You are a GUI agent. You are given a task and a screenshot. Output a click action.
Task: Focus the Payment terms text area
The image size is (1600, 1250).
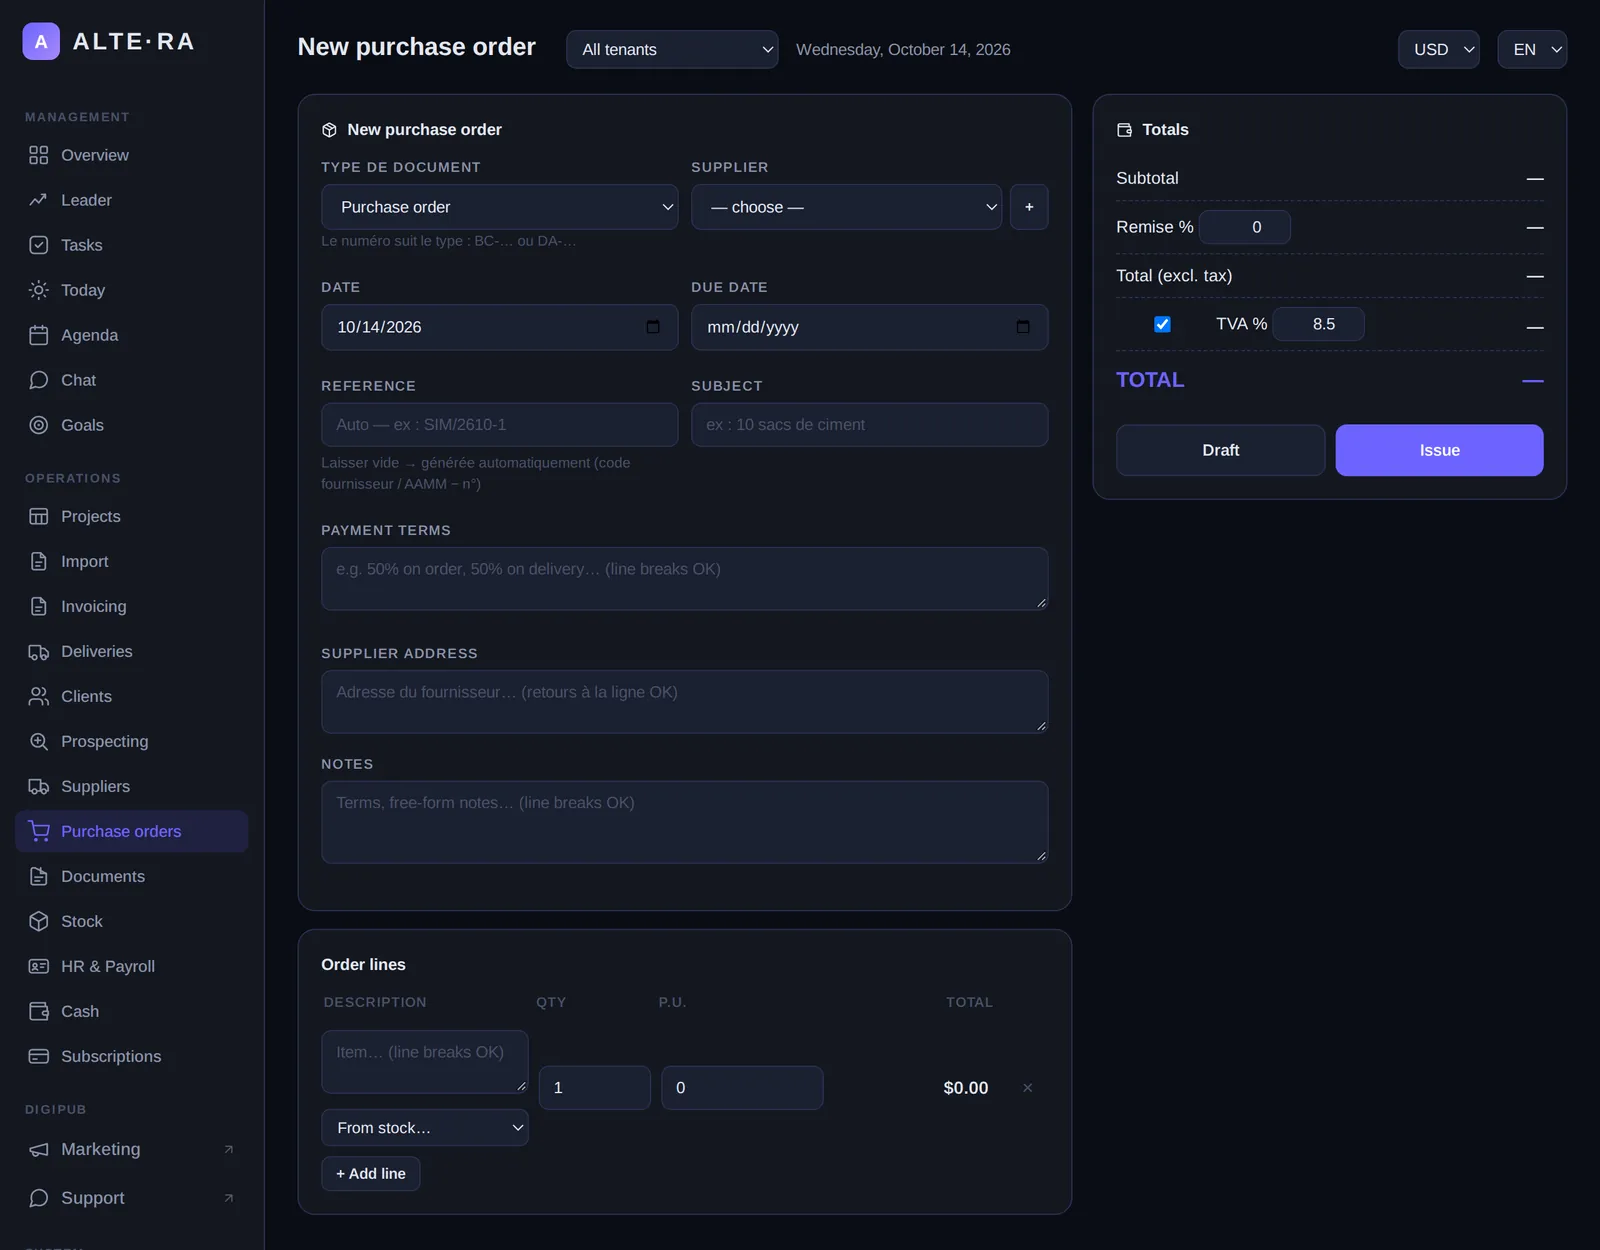685,579
